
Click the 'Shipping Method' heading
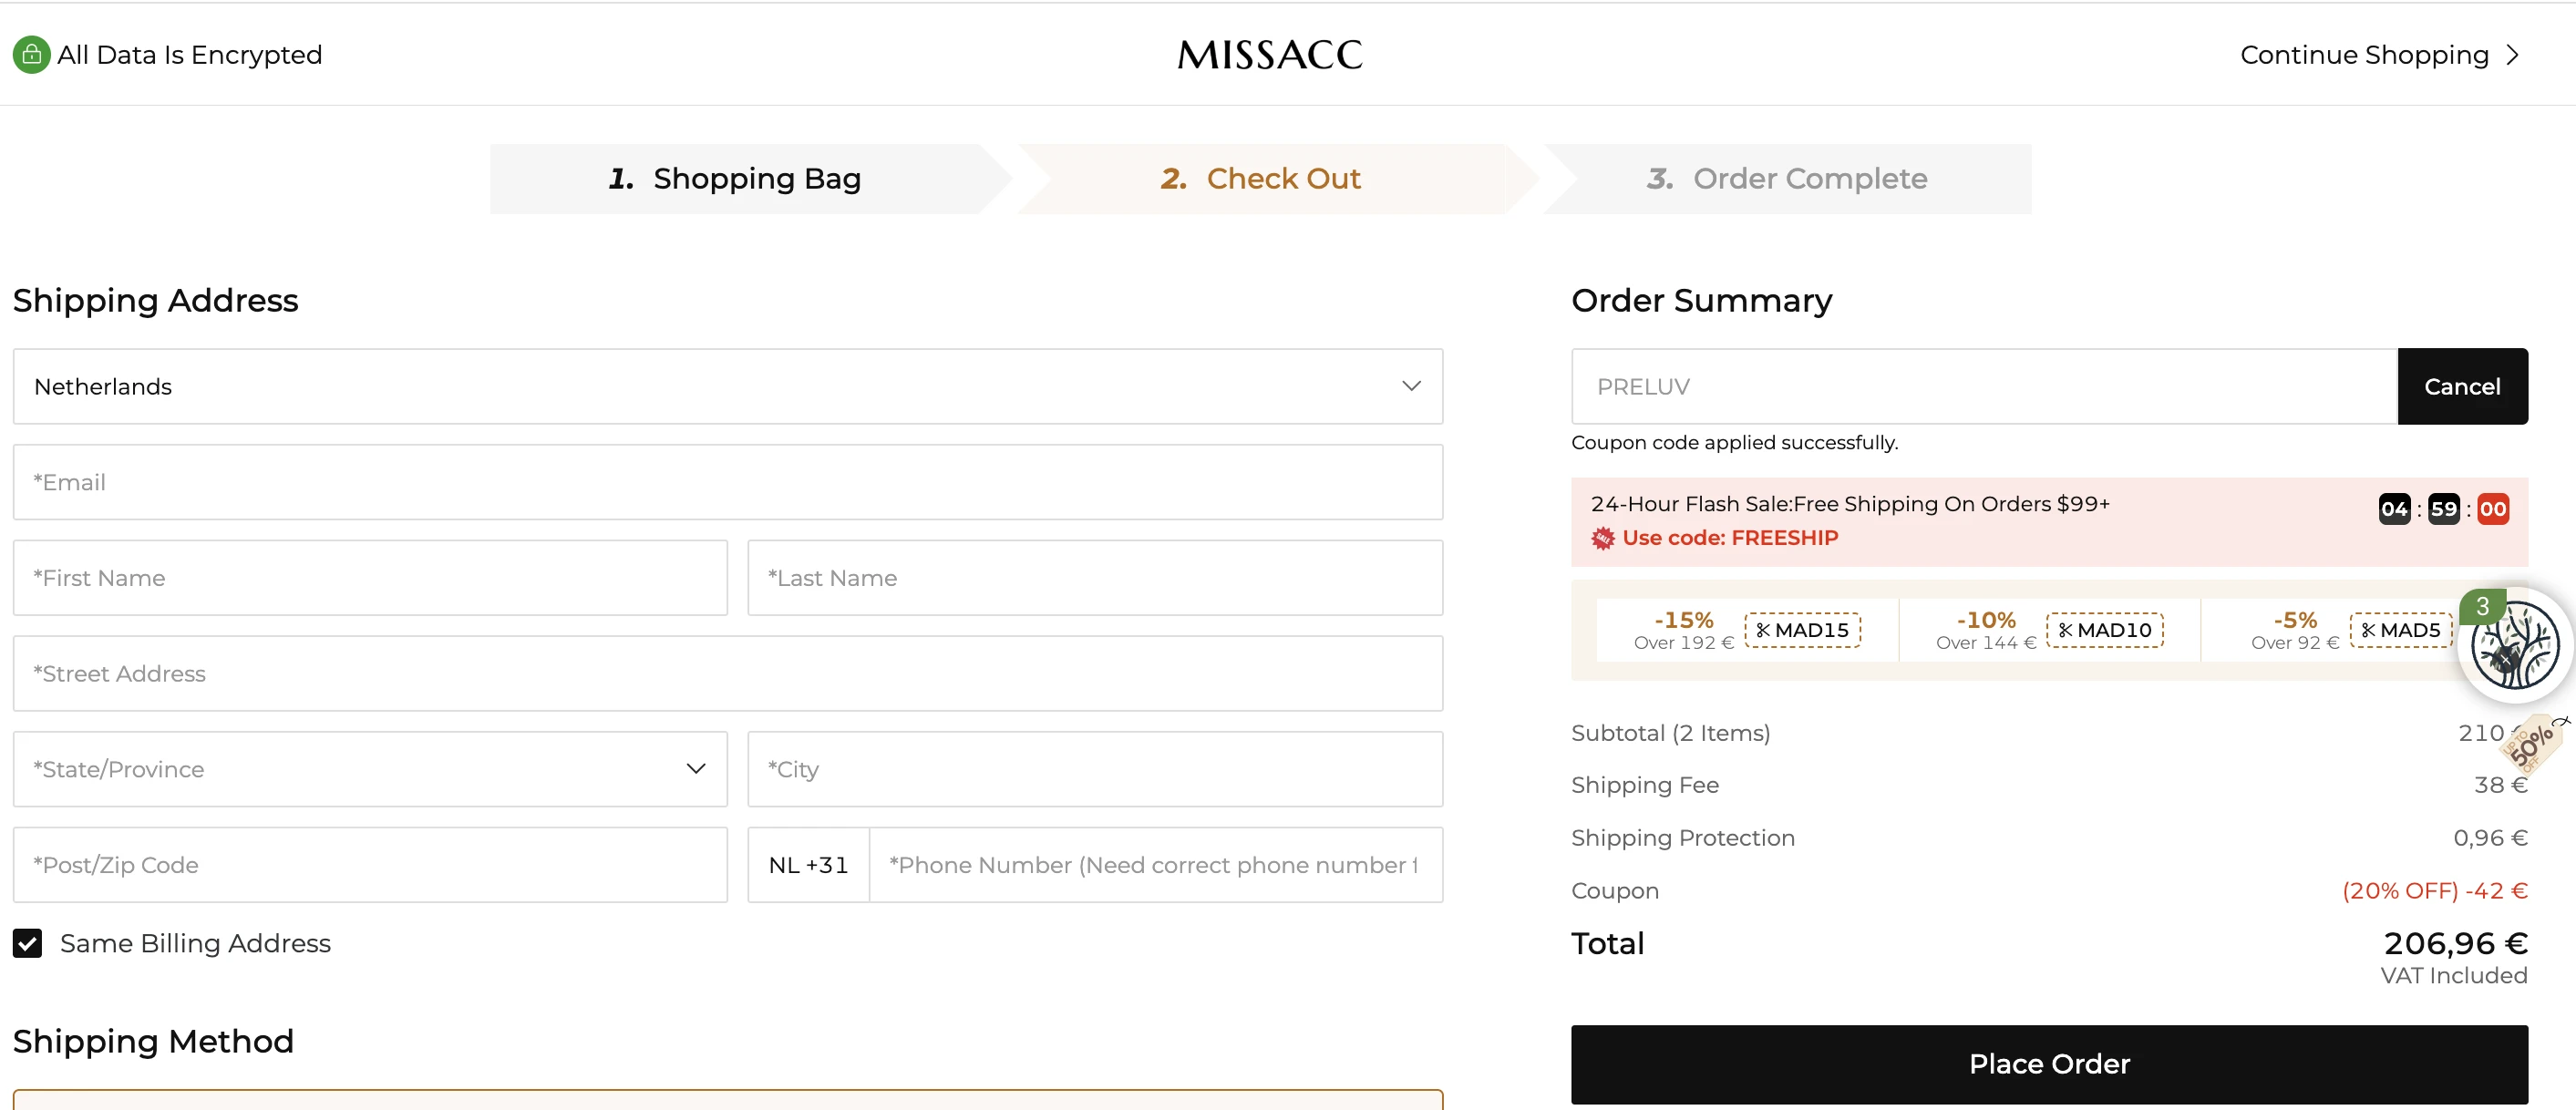pyautogui.click(x=153, y=1041)
